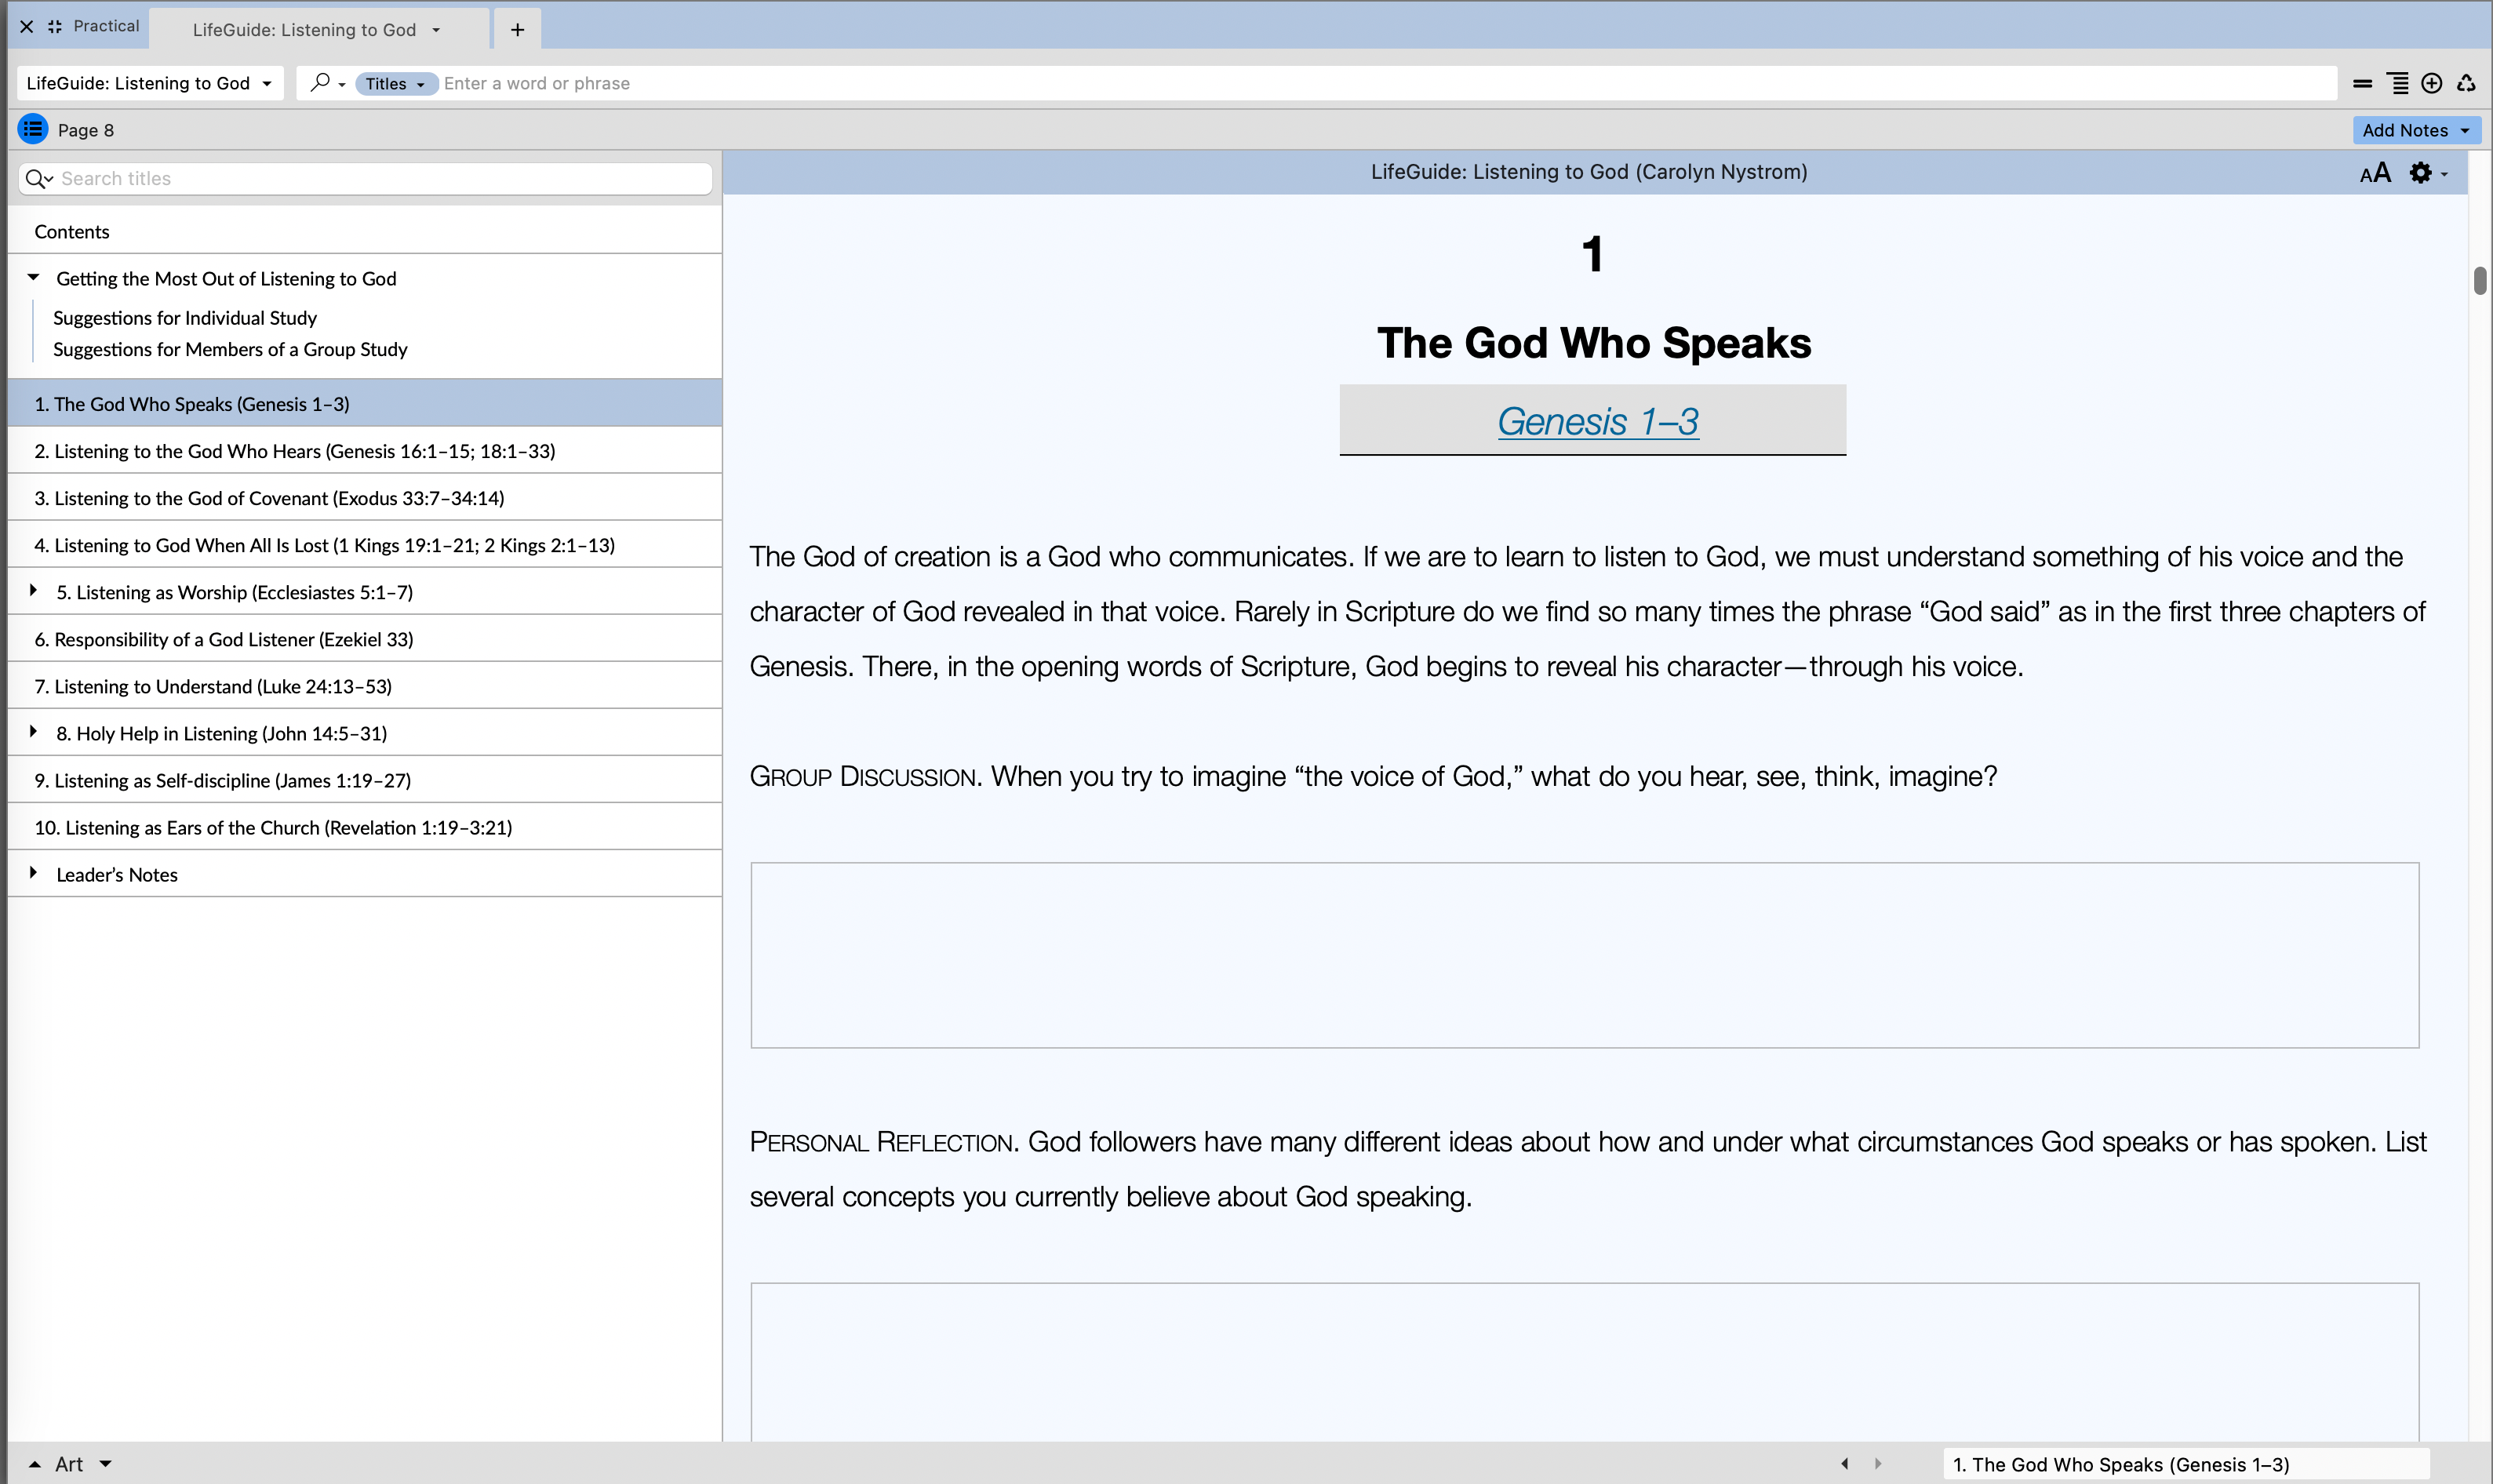Click the magnifier search icon in toolbar
This screenshot has width=2493, height=1484.
click(320, 83)
